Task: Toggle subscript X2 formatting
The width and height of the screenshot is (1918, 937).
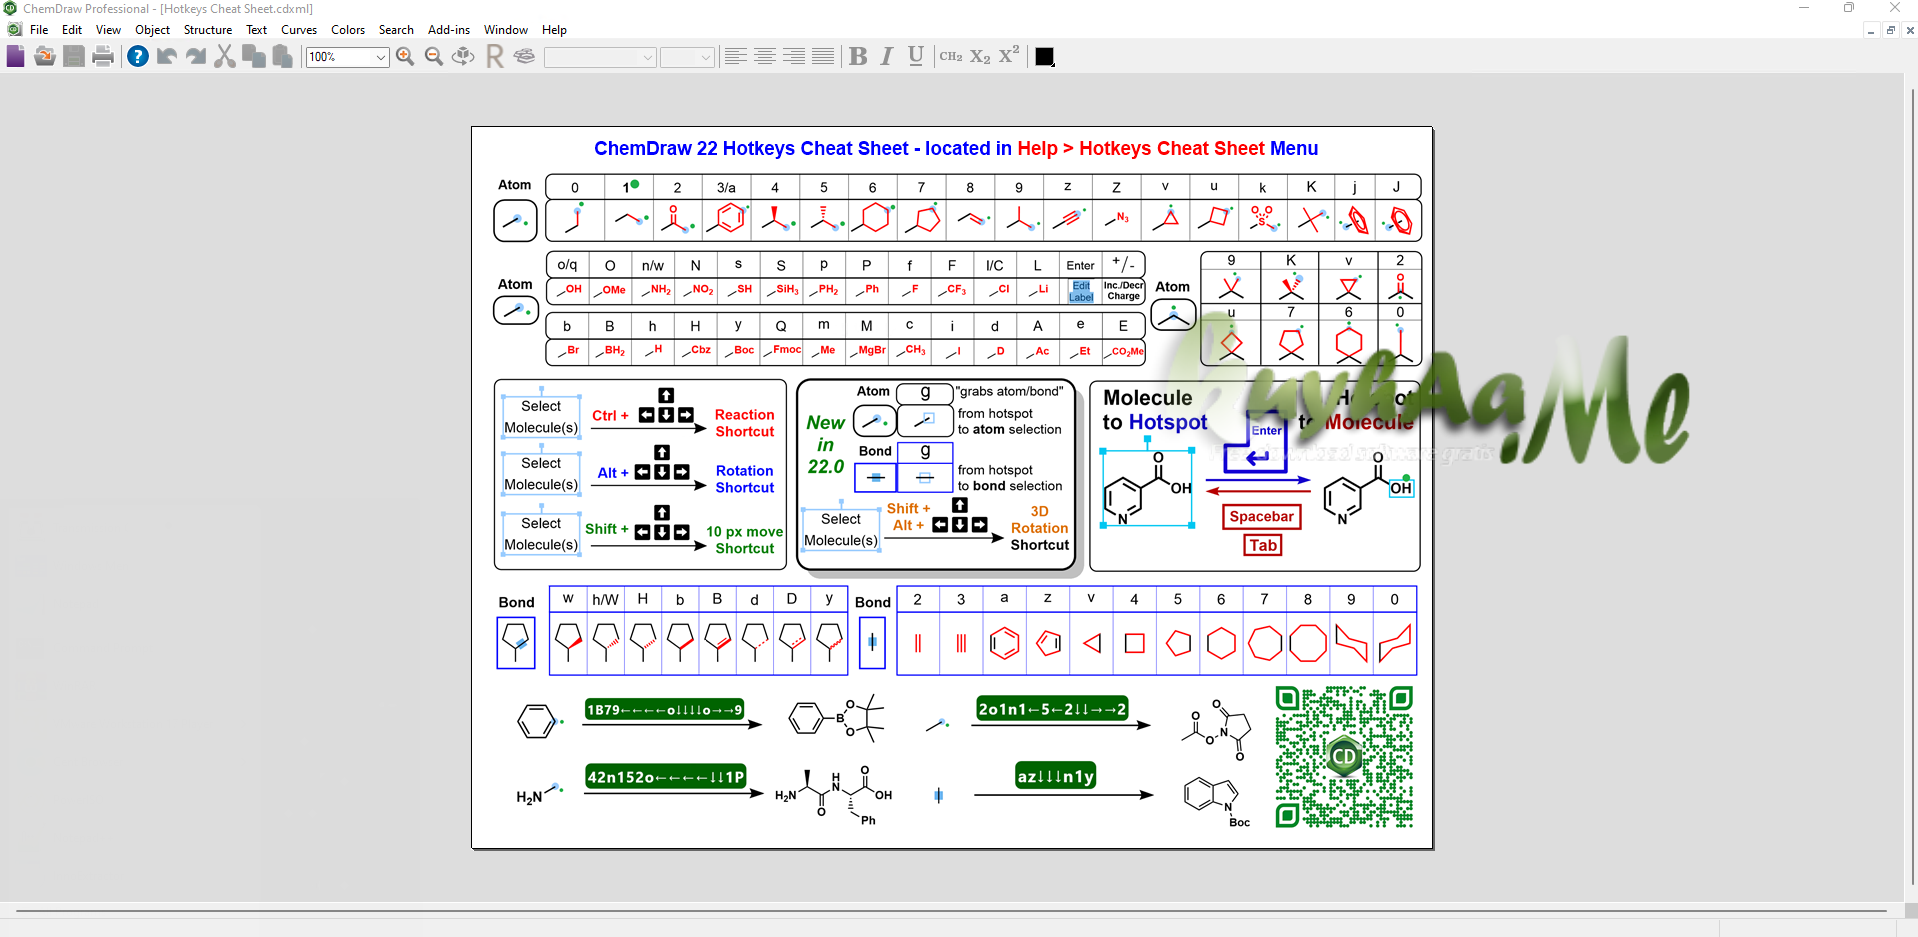Action: (x=980, y=56)
